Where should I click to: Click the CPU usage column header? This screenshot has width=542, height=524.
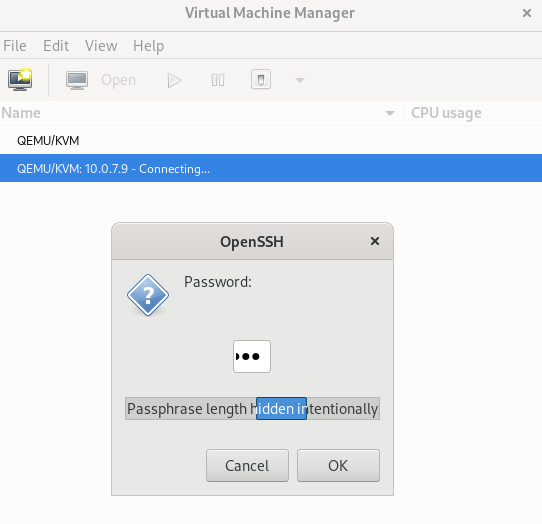473,113
